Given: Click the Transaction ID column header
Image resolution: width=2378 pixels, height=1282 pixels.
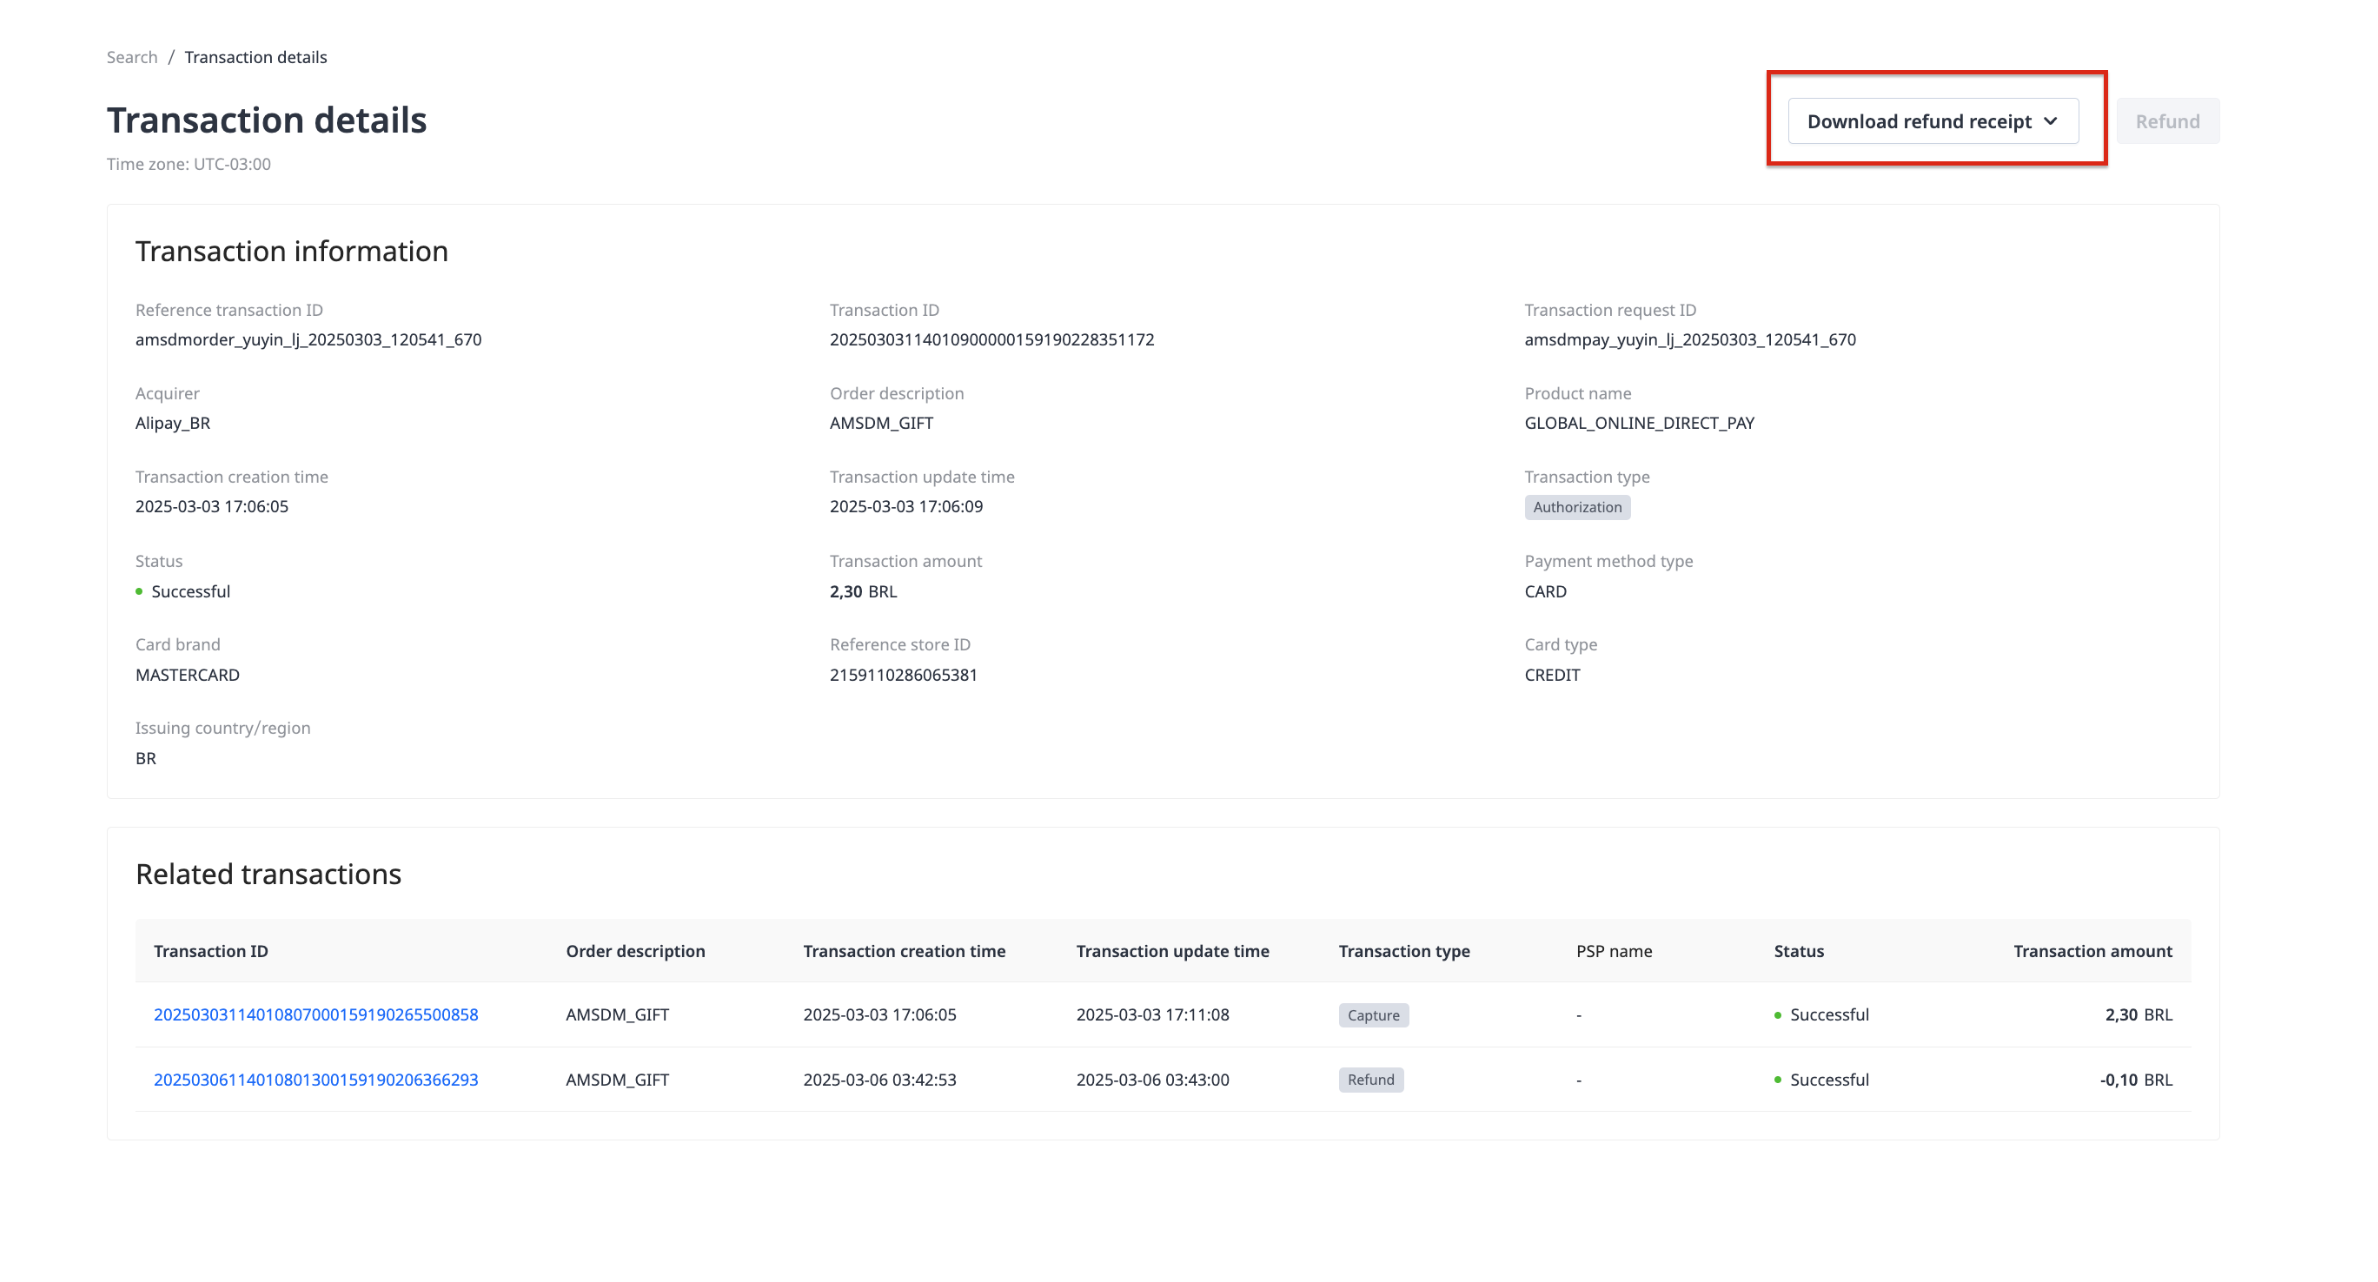Looking at the screenshot, I should pyautogui.click(x=211, y=951).
